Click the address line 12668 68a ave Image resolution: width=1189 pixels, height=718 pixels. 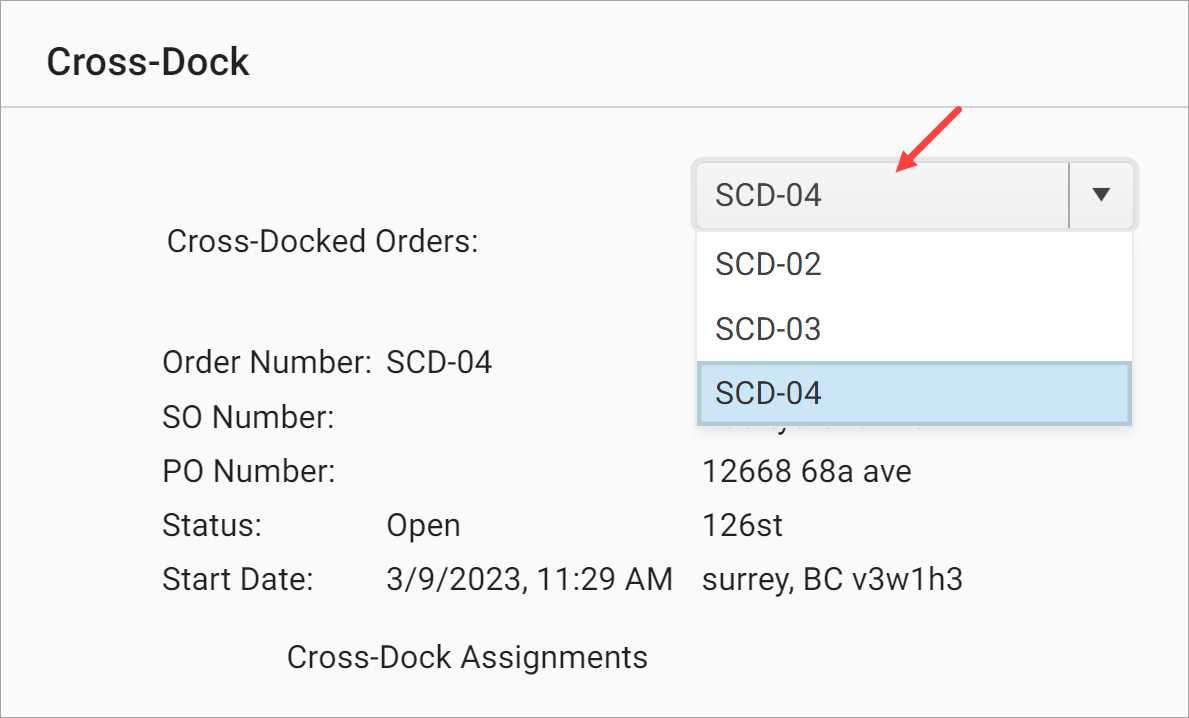click(x=805, y=471)
